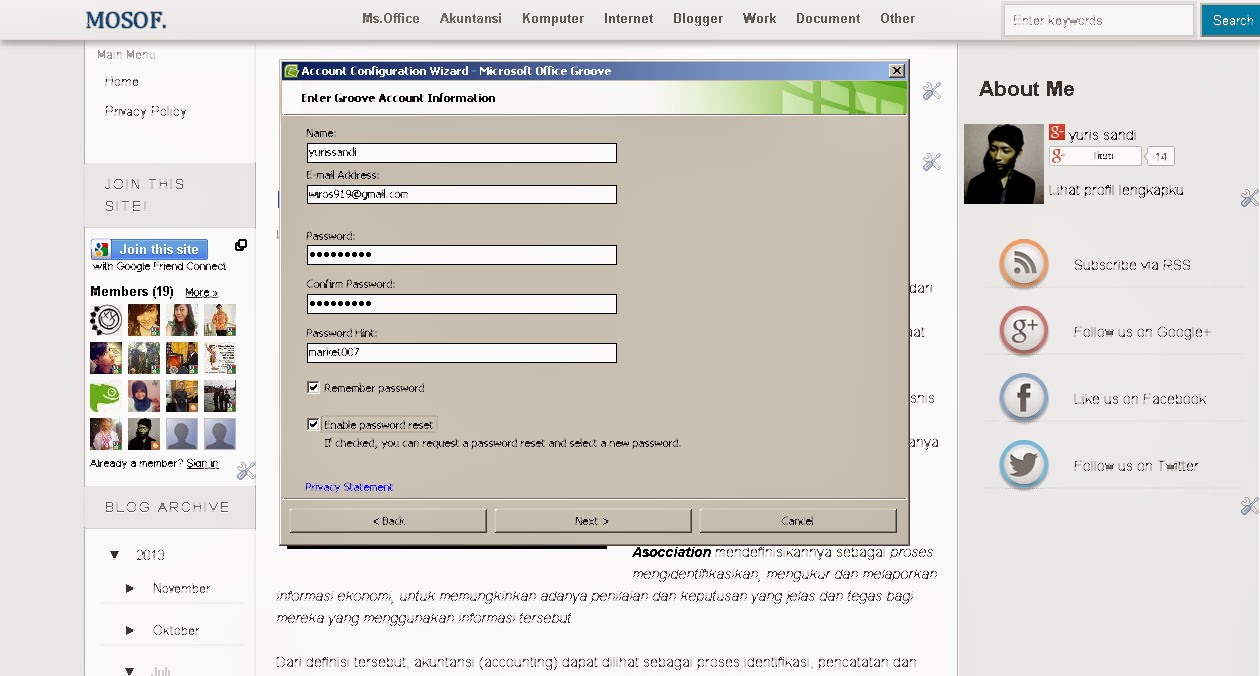Image resolution: width=1260 pixels, height=676 pixels.
Task: Open the Blogger menu item
Action: pyautogui.click(x=697, y=17)
